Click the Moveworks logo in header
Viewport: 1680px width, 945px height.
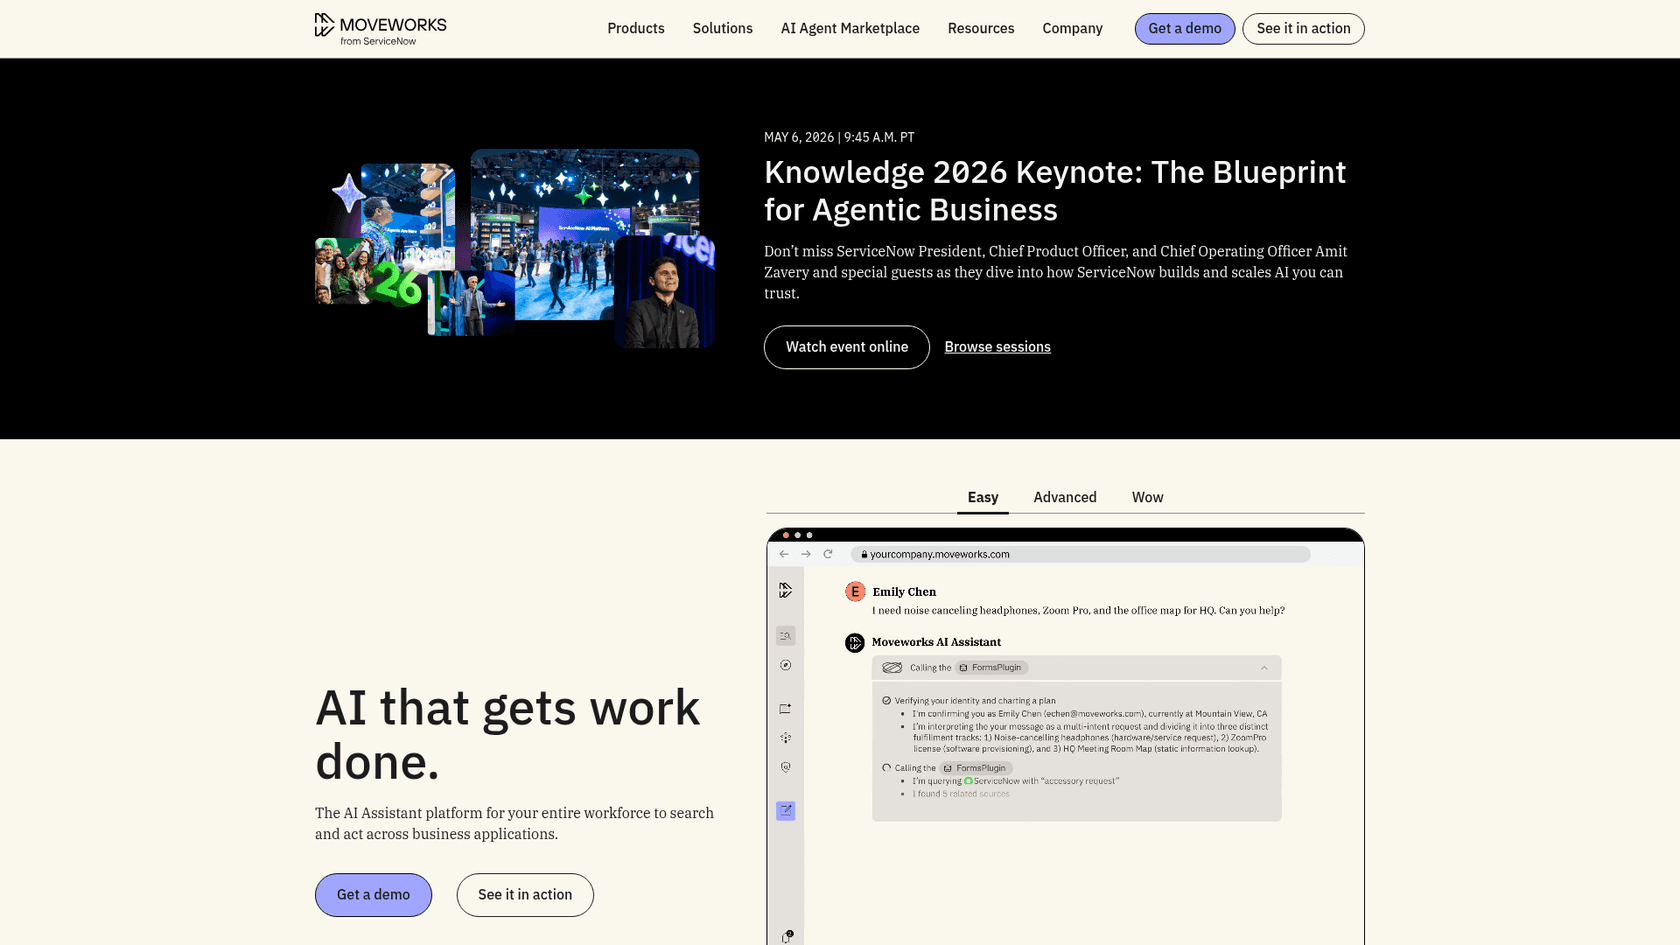tap(380, 29)
